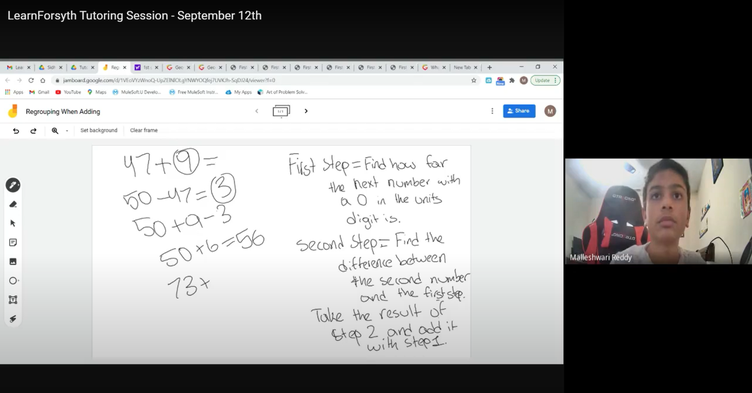Redo the last action
This screenshot has width=752, height=393.
33,131
